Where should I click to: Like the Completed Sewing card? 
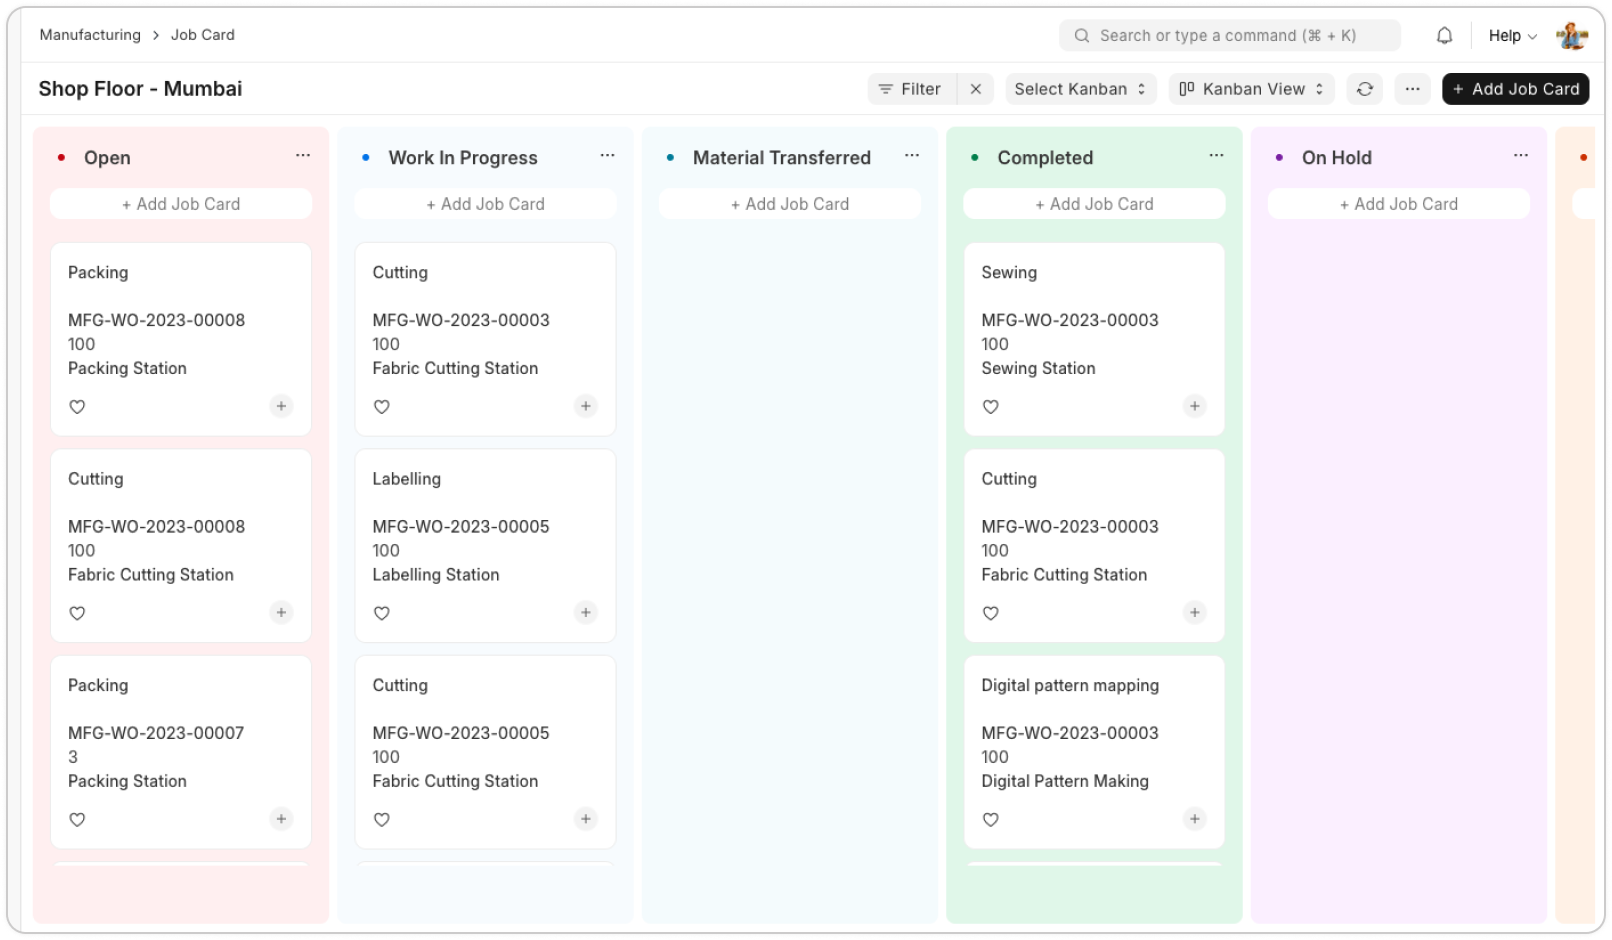[991, 407]
